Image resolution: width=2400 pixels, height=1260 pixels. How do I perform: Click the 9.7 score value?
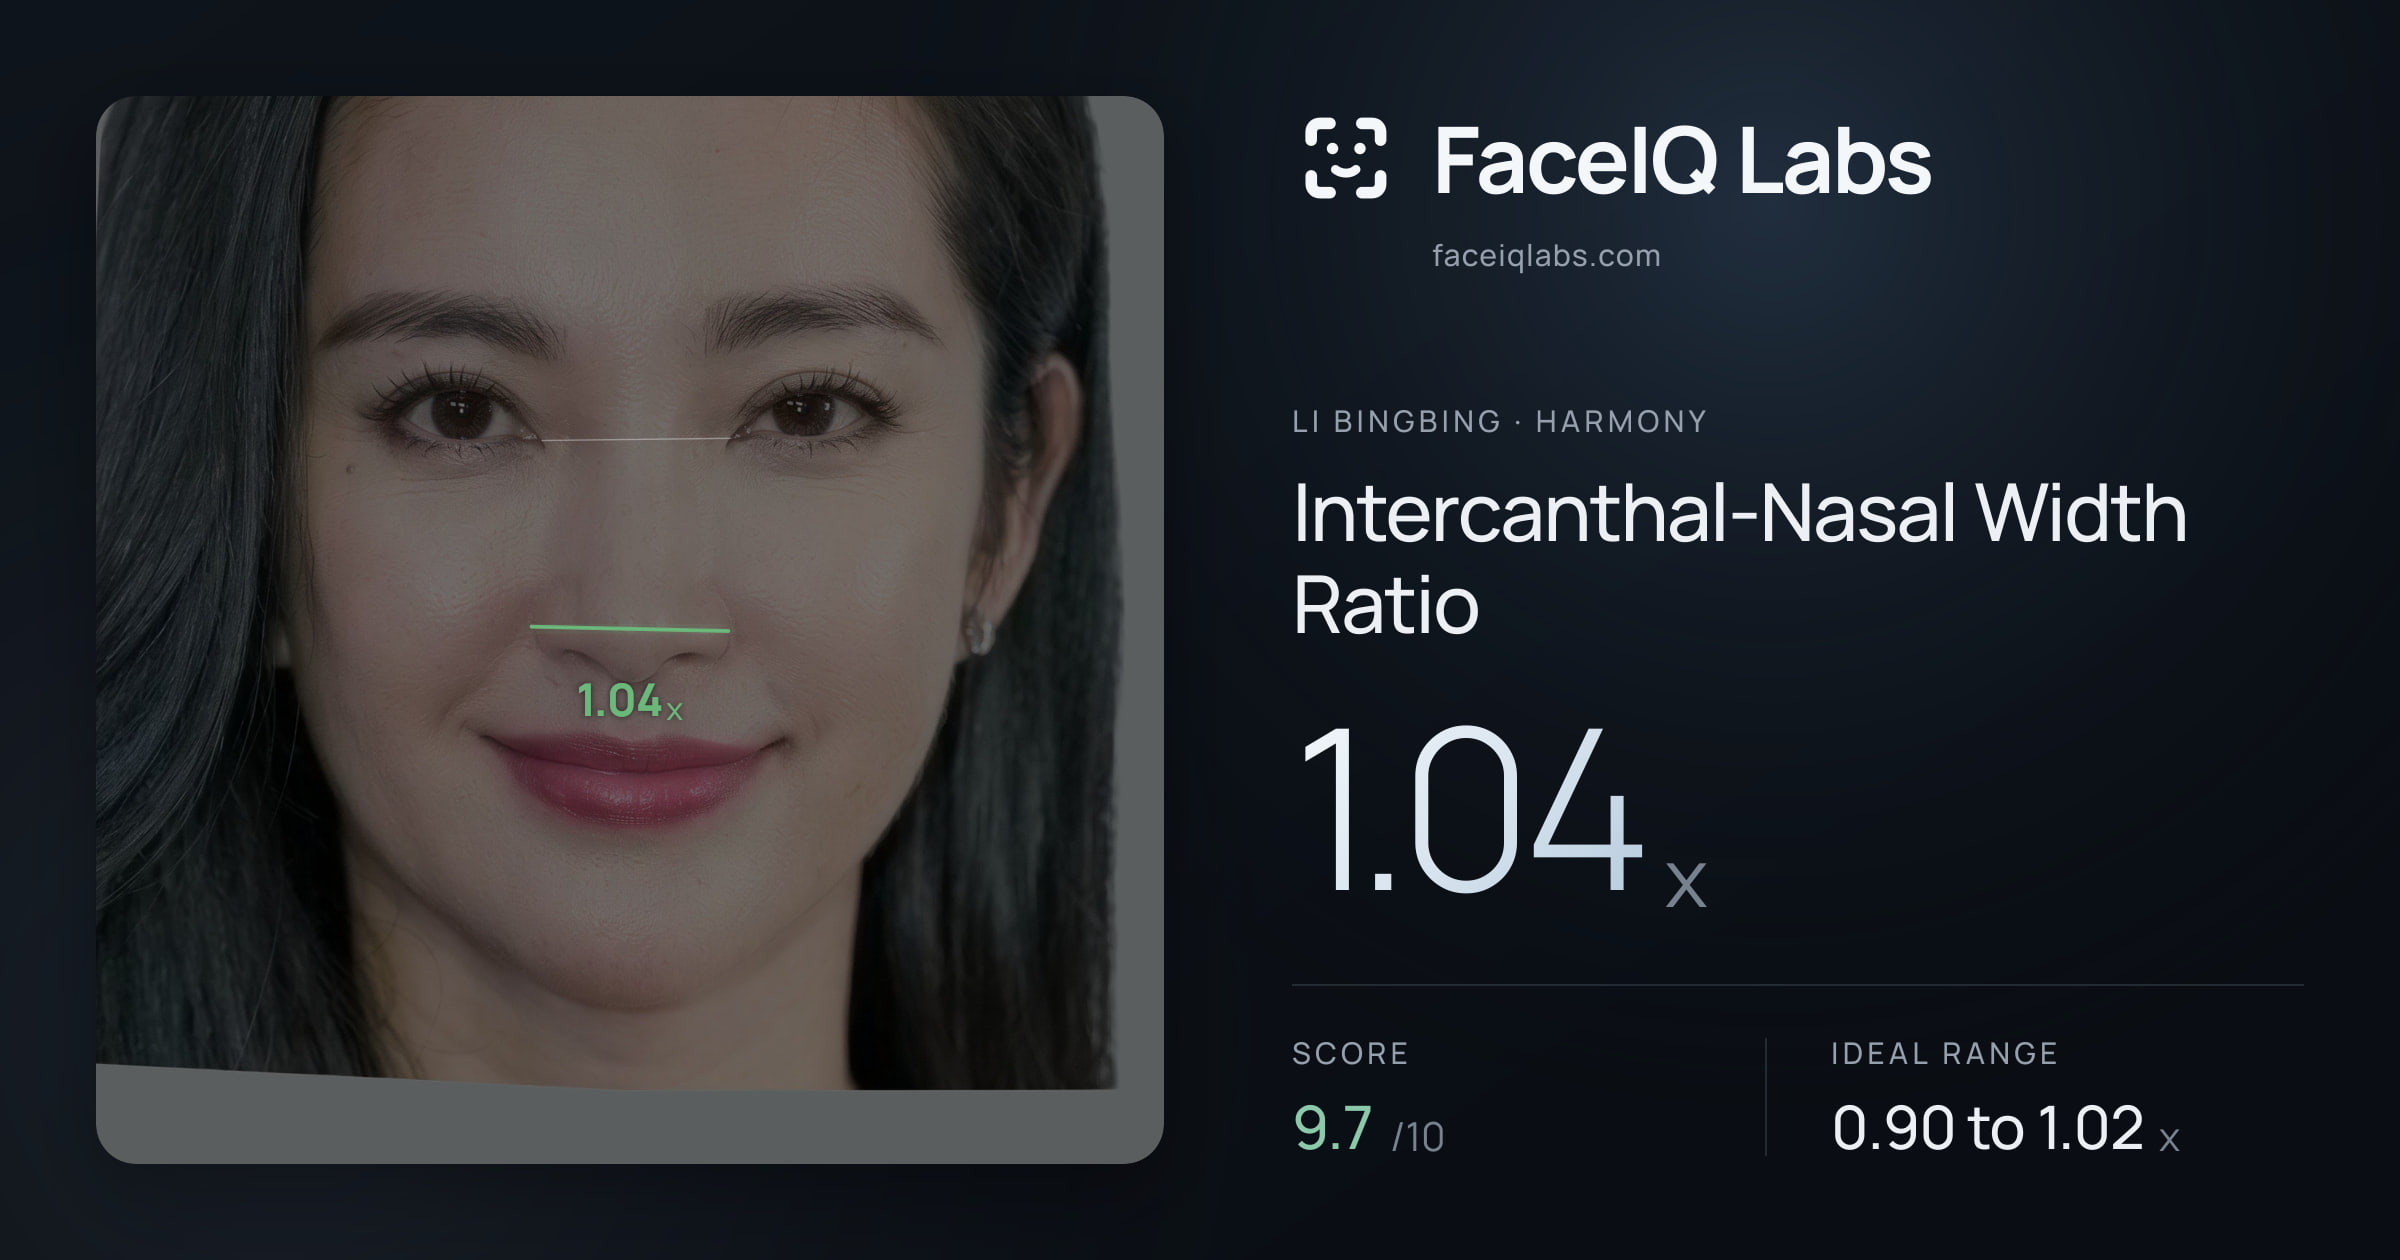click(1333, 1128)
